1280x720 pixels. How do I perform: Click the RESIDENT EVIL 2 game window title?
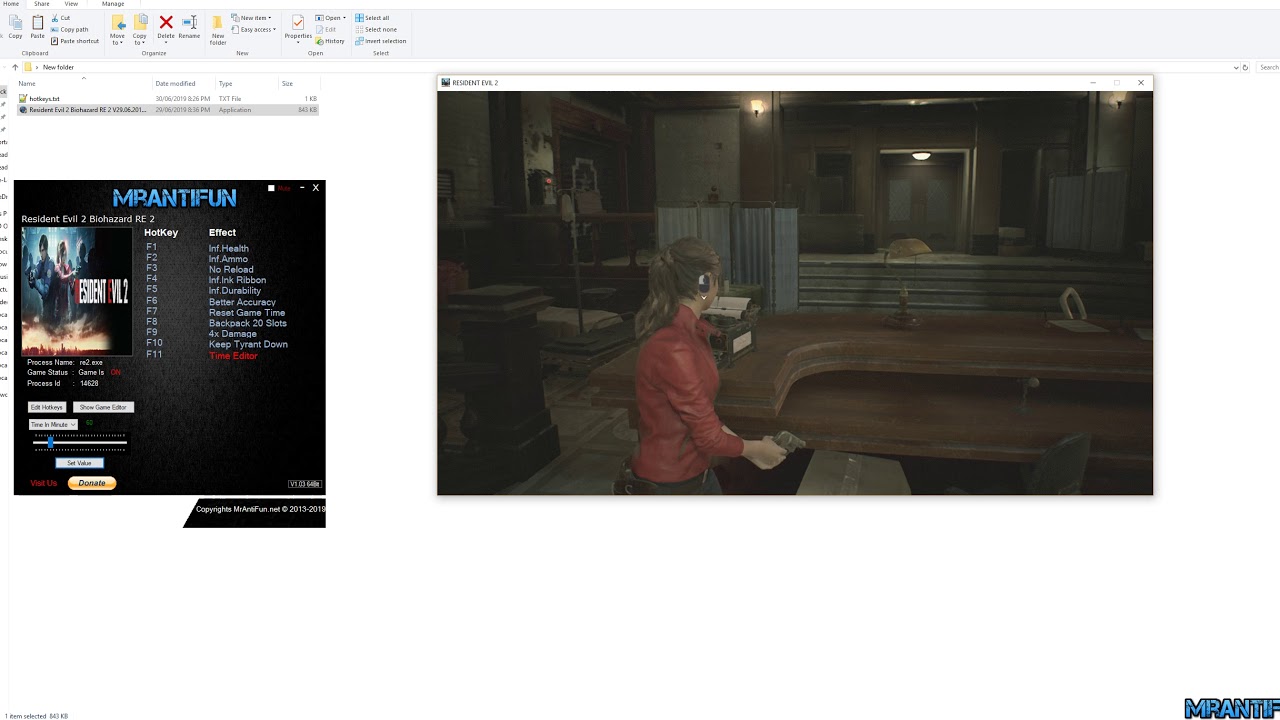pyautogui.click(x=475, y=83)
